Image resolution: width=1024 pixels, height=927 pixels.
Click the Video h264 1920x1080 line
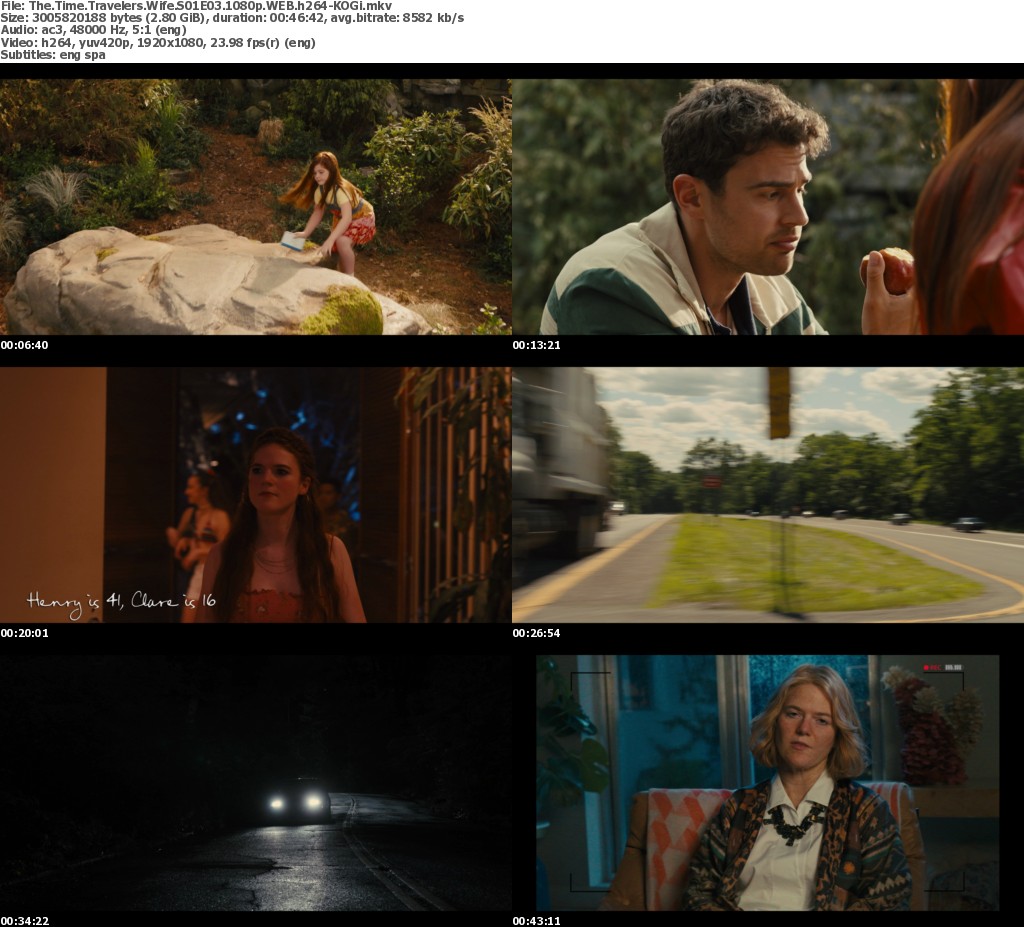coord(158,42)
